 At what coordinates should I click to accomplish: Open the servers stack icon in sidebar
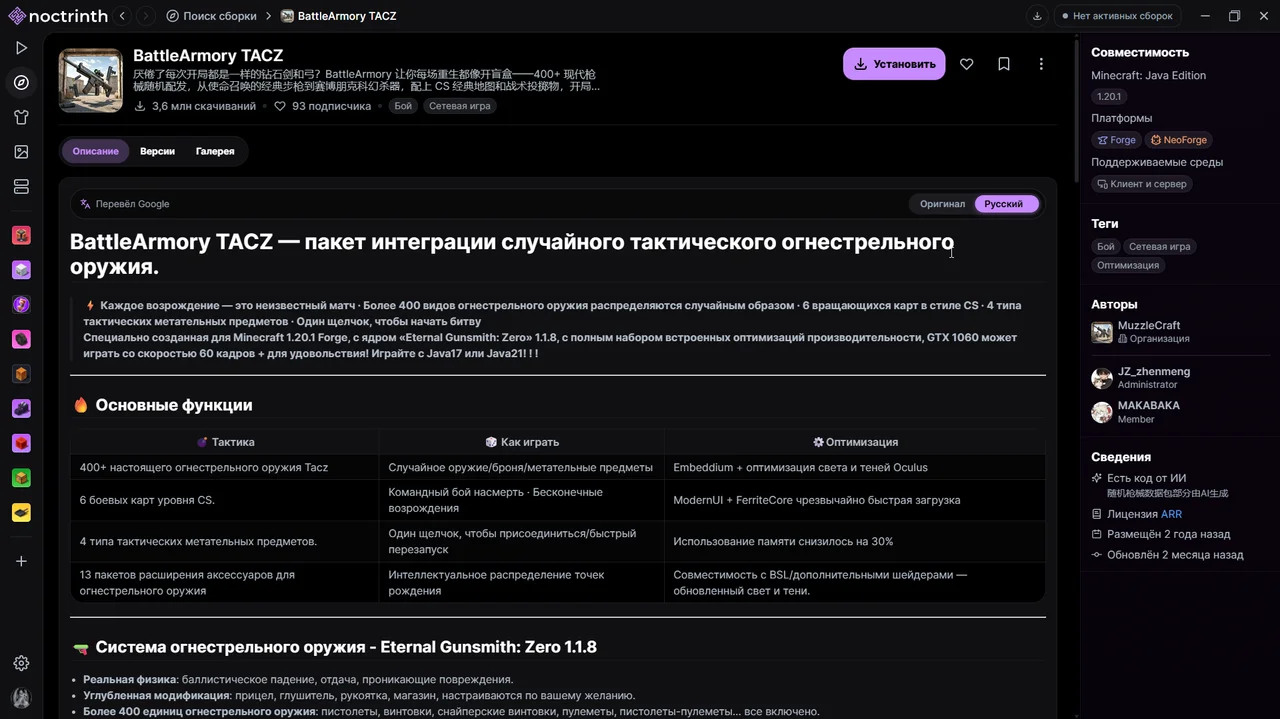click(x=21, y=187)
